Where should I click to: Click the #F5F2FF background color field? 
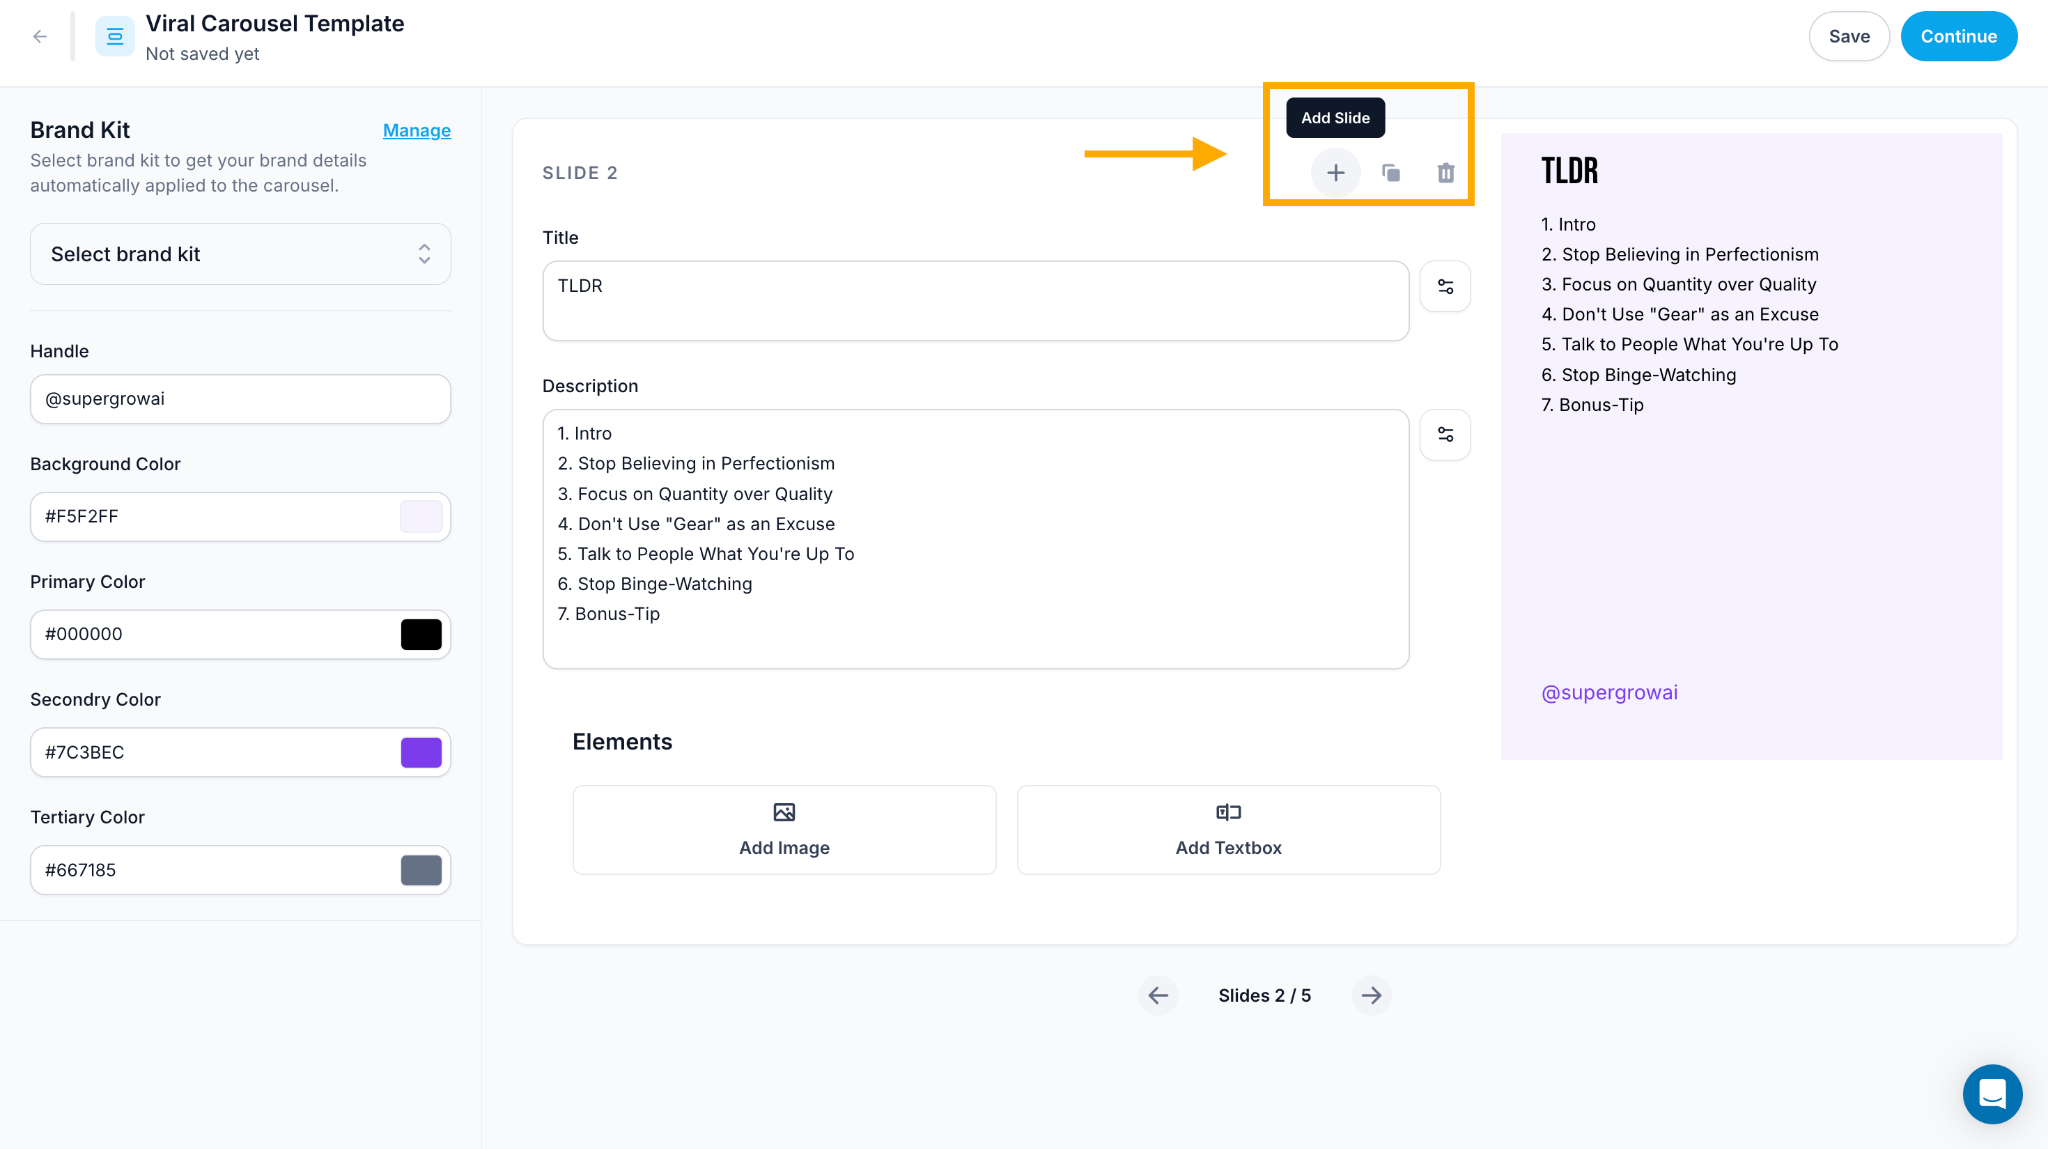tap(240, 517)
